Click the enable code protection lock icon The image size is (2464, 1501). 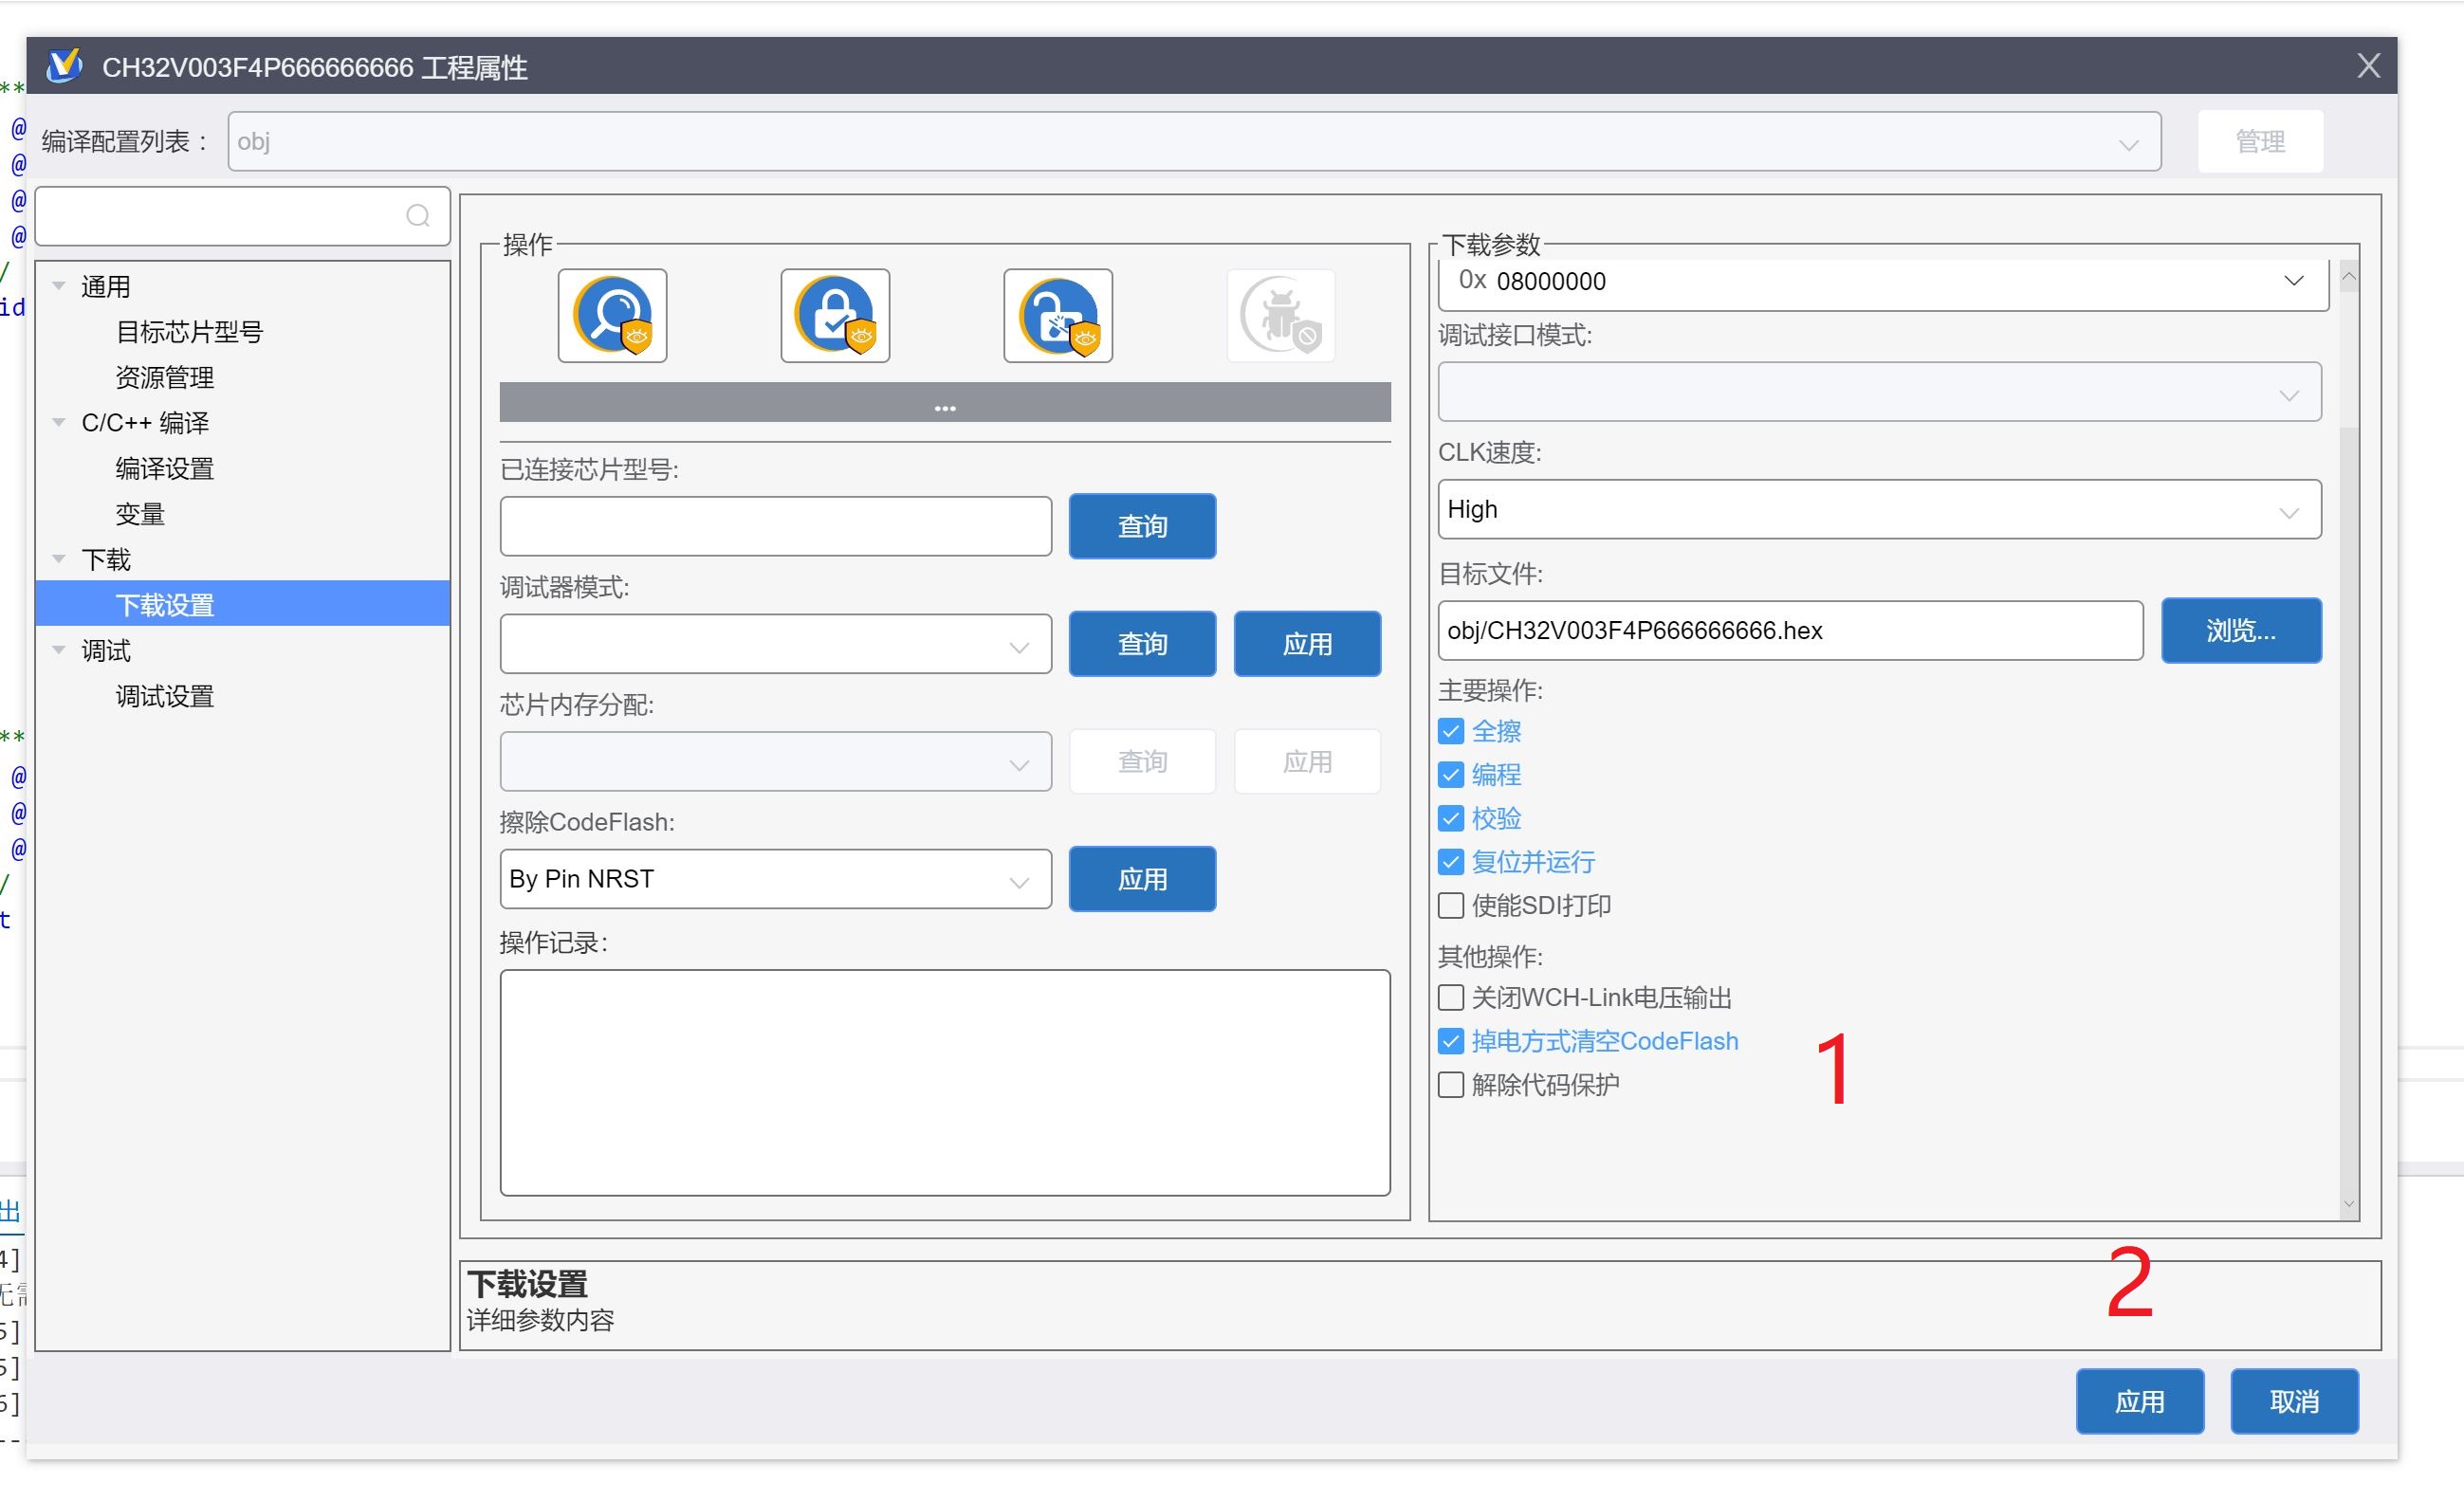[x=835, y=315]
